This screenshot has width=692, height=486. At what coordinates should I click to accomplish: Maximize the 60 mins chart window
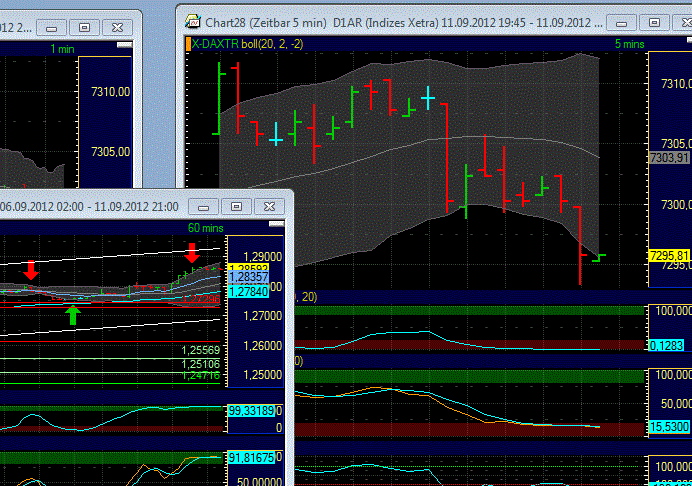(237, 207)
